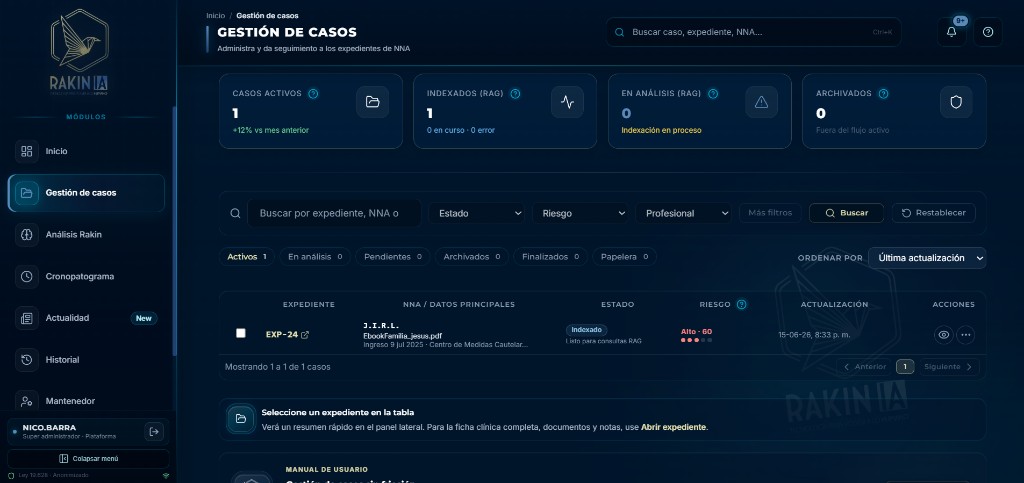Screen dimensions: 1024x483
Task: Click the Actualidad newspaper icon
Action: (x=27, y=319)
